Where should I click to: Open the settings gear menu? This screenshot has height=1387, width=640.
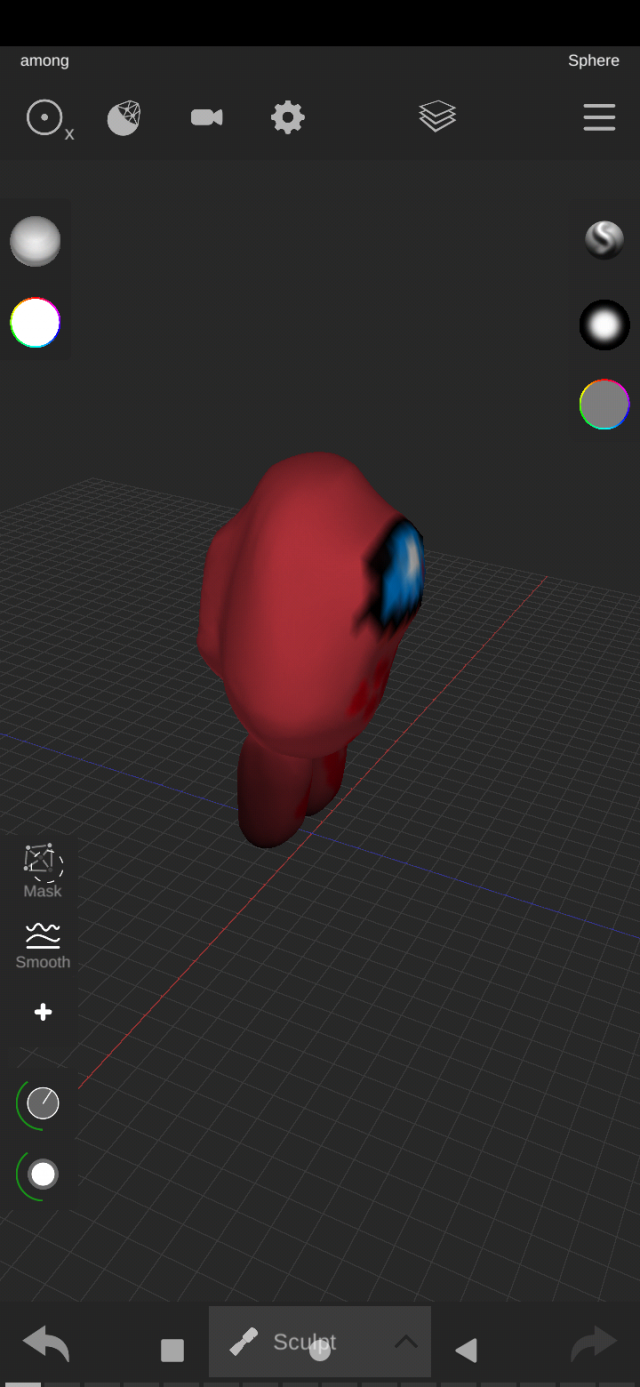pos(287,118)
